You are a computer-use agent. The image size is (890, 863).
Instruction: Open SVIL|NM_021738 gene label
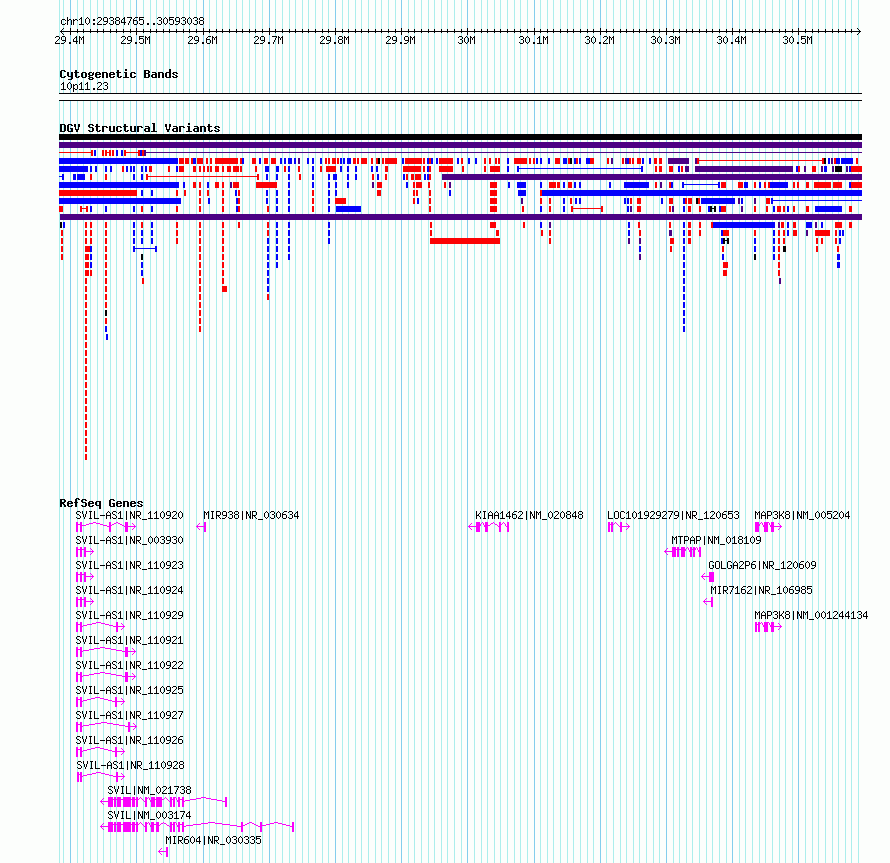[149, 790]
